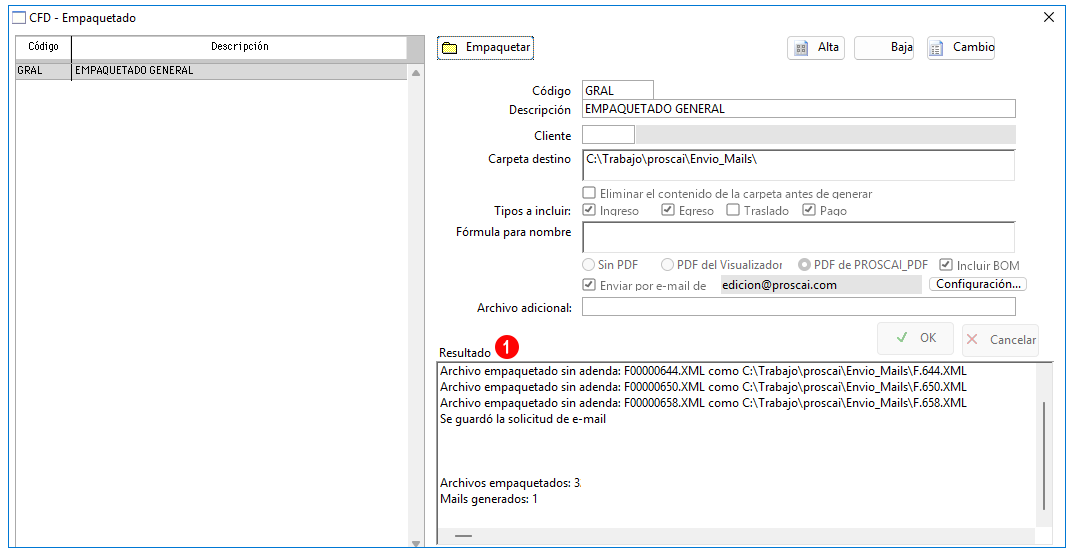Select the Sin PDF radio option
The image size is (1075, 552).
coord(588,264)
